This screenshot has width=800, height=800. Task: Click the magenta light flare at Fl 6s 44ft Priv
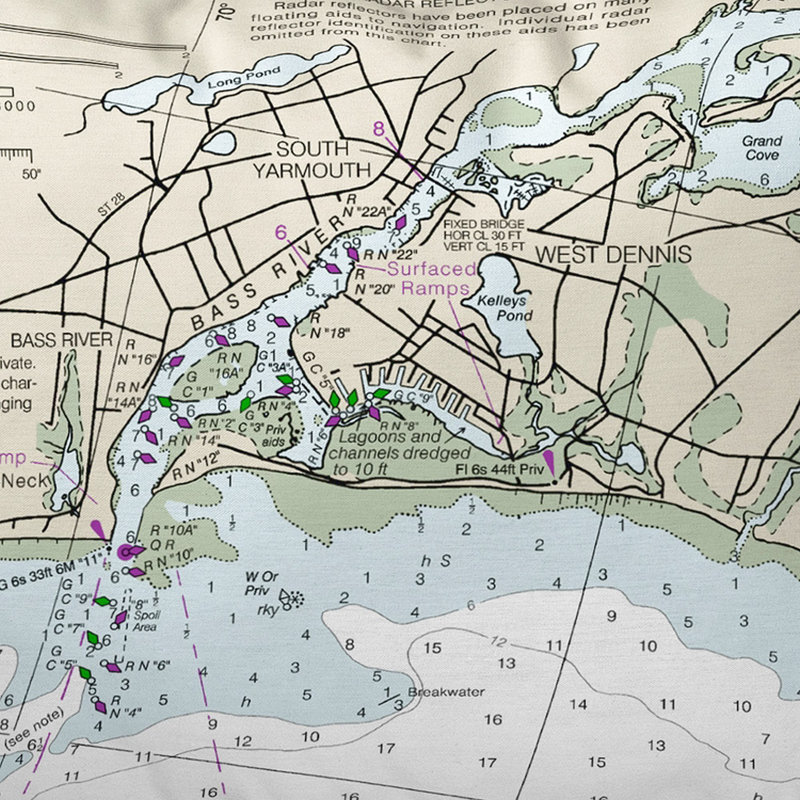(549, 462)
